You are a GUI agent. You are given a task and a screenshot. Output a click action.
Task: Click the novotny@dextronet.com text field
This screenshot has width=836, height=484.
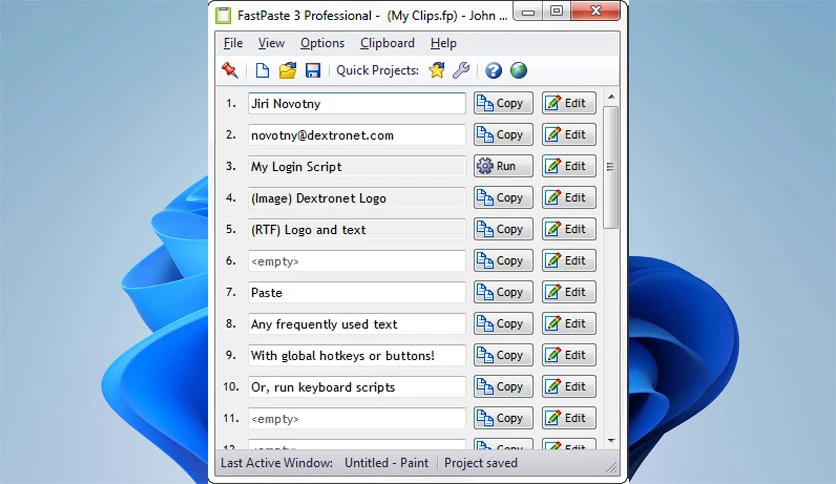tap(357, 135)
